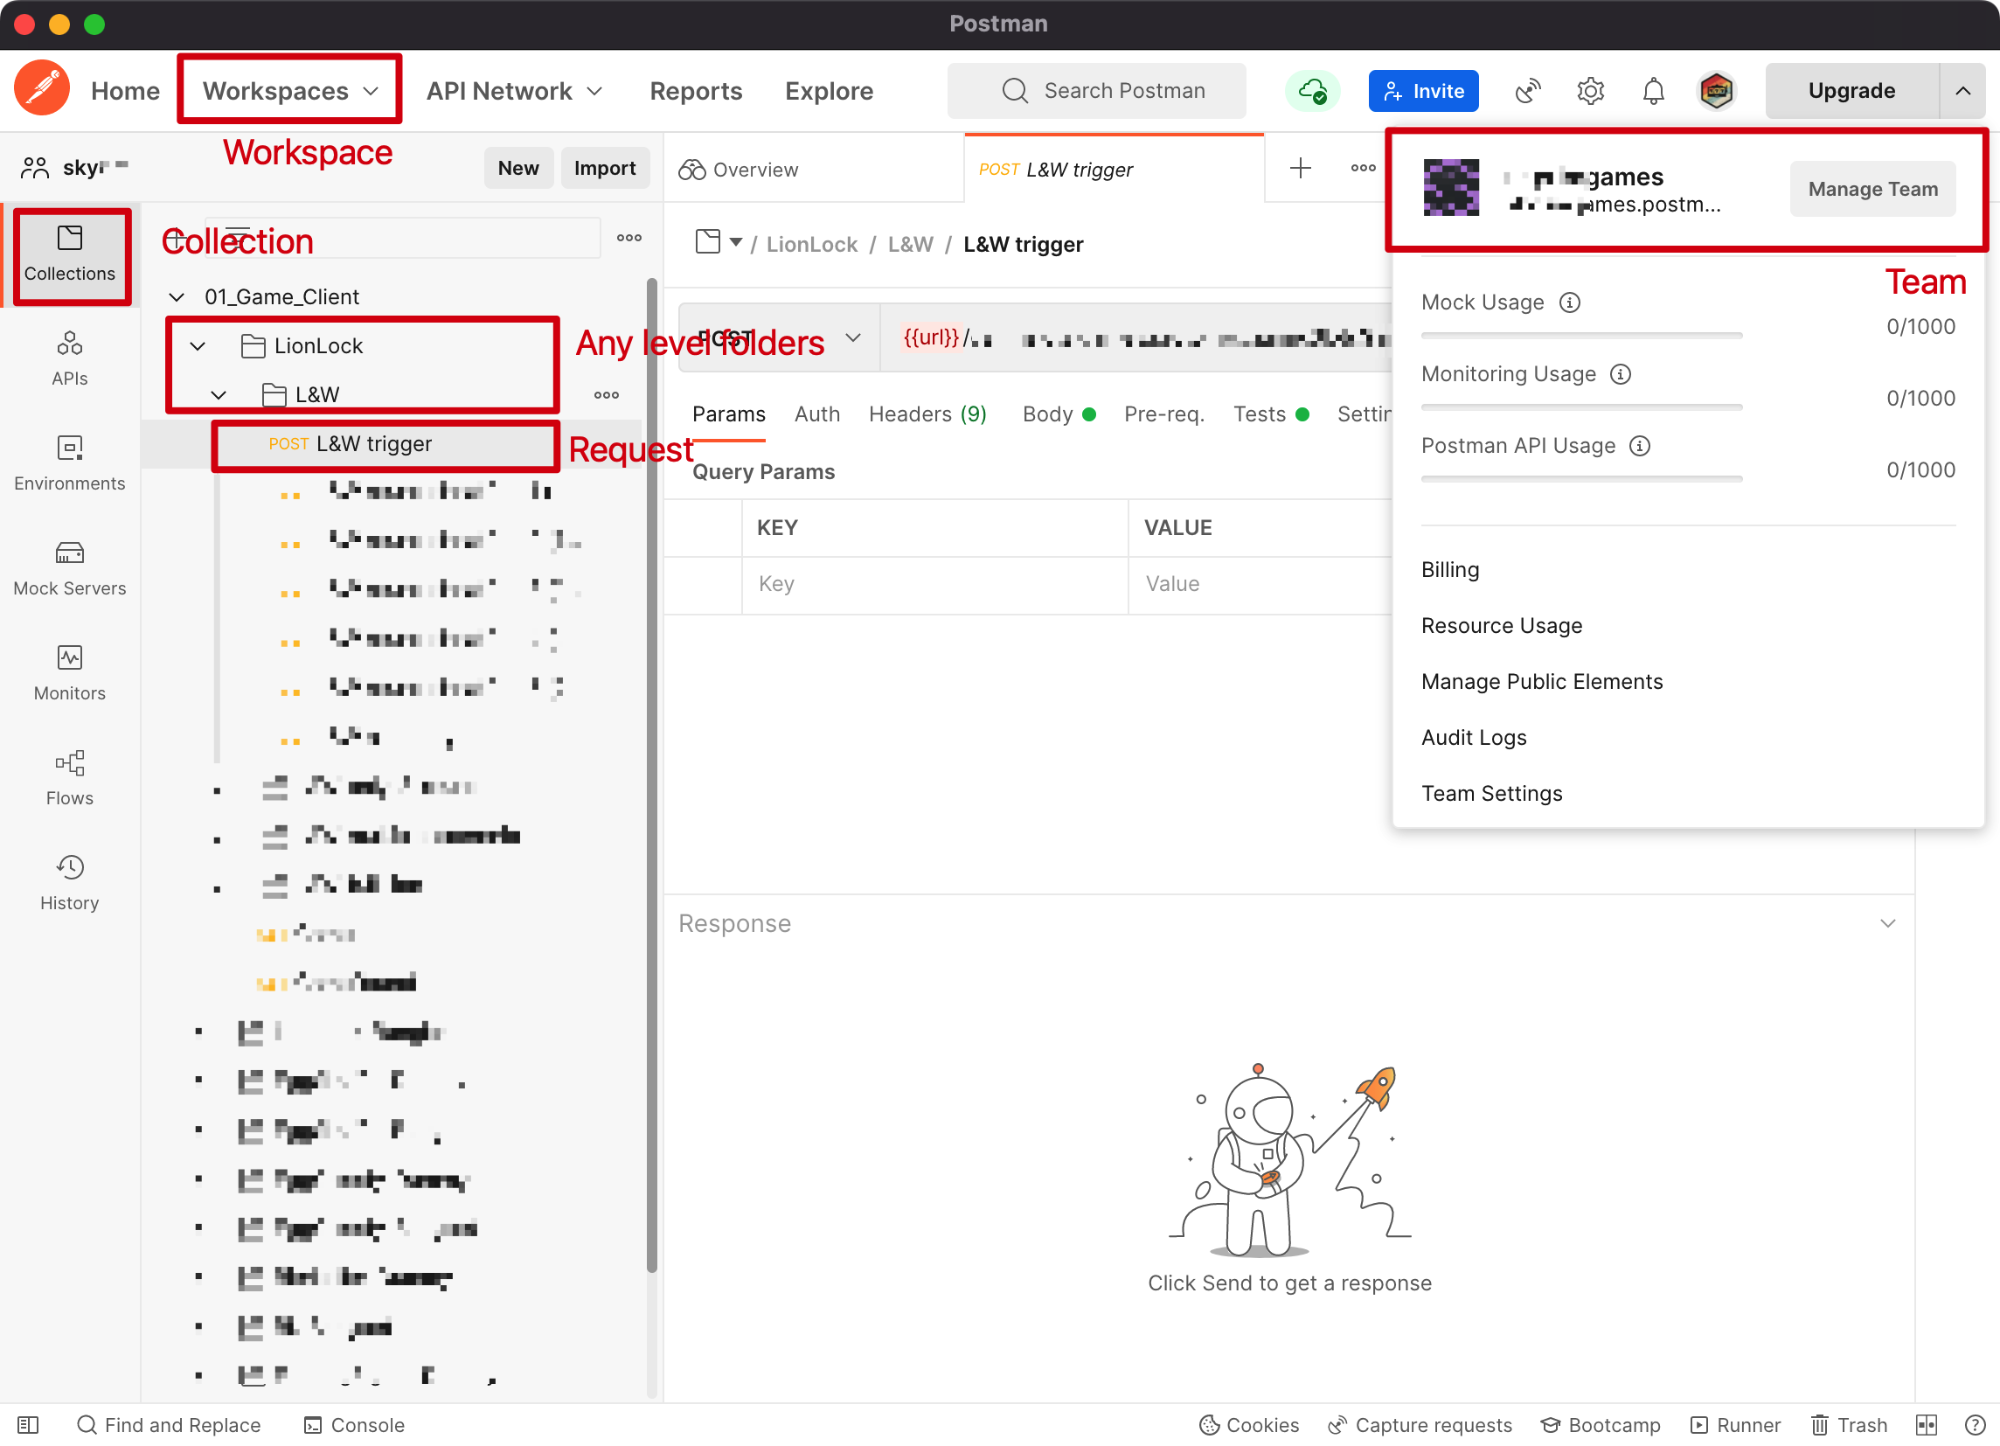Open the notifications bell

tap(1653, 91)
